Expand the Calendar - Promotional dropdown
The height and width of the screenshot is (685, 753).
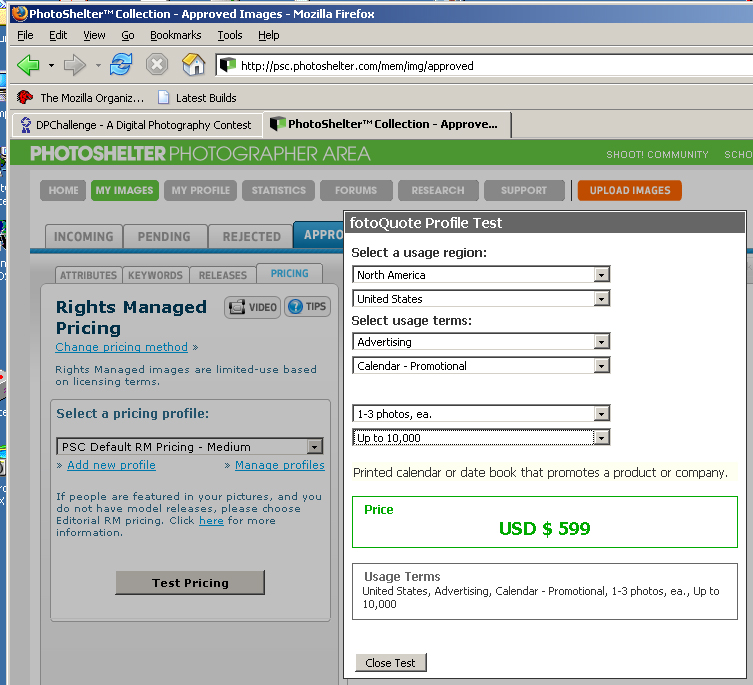click(x=481, y=366)
